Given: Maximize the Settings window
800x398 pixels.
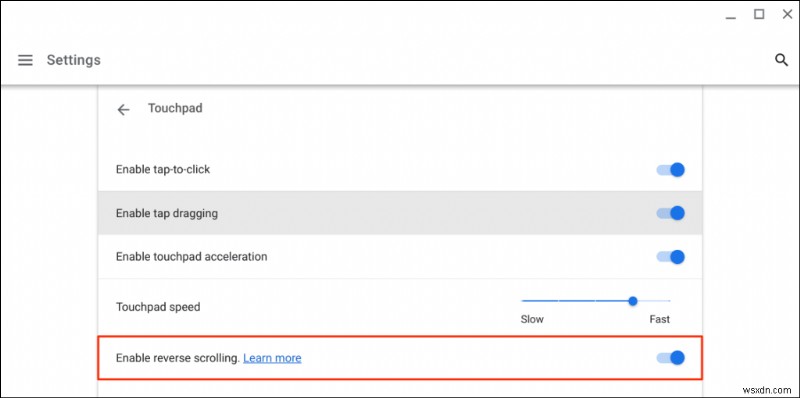Looking at the screenshot, I should tap(759, 15).
